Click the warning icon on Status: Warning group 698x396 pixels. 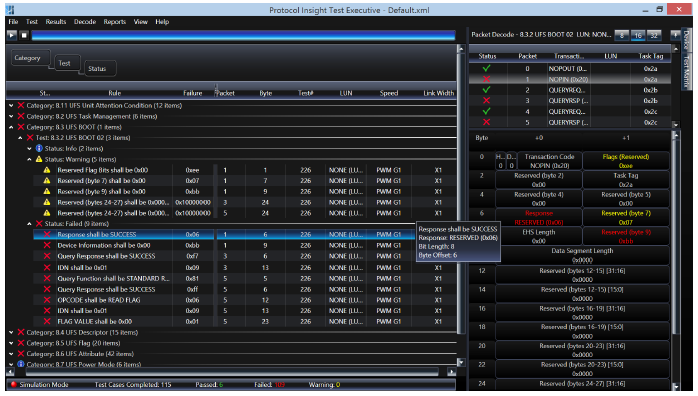pos(39,159)
